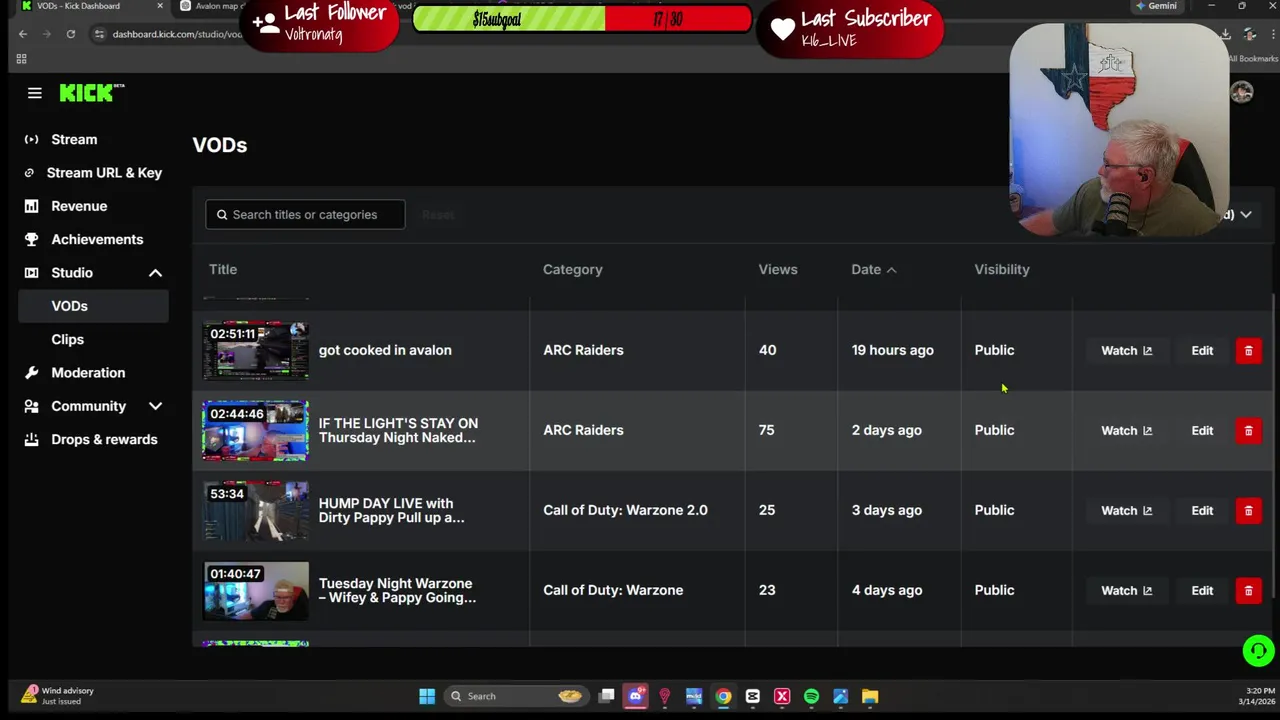Screen dimensions: 1280x720
Task: Open Task View from the taskbar
Action: pos(606,696)
